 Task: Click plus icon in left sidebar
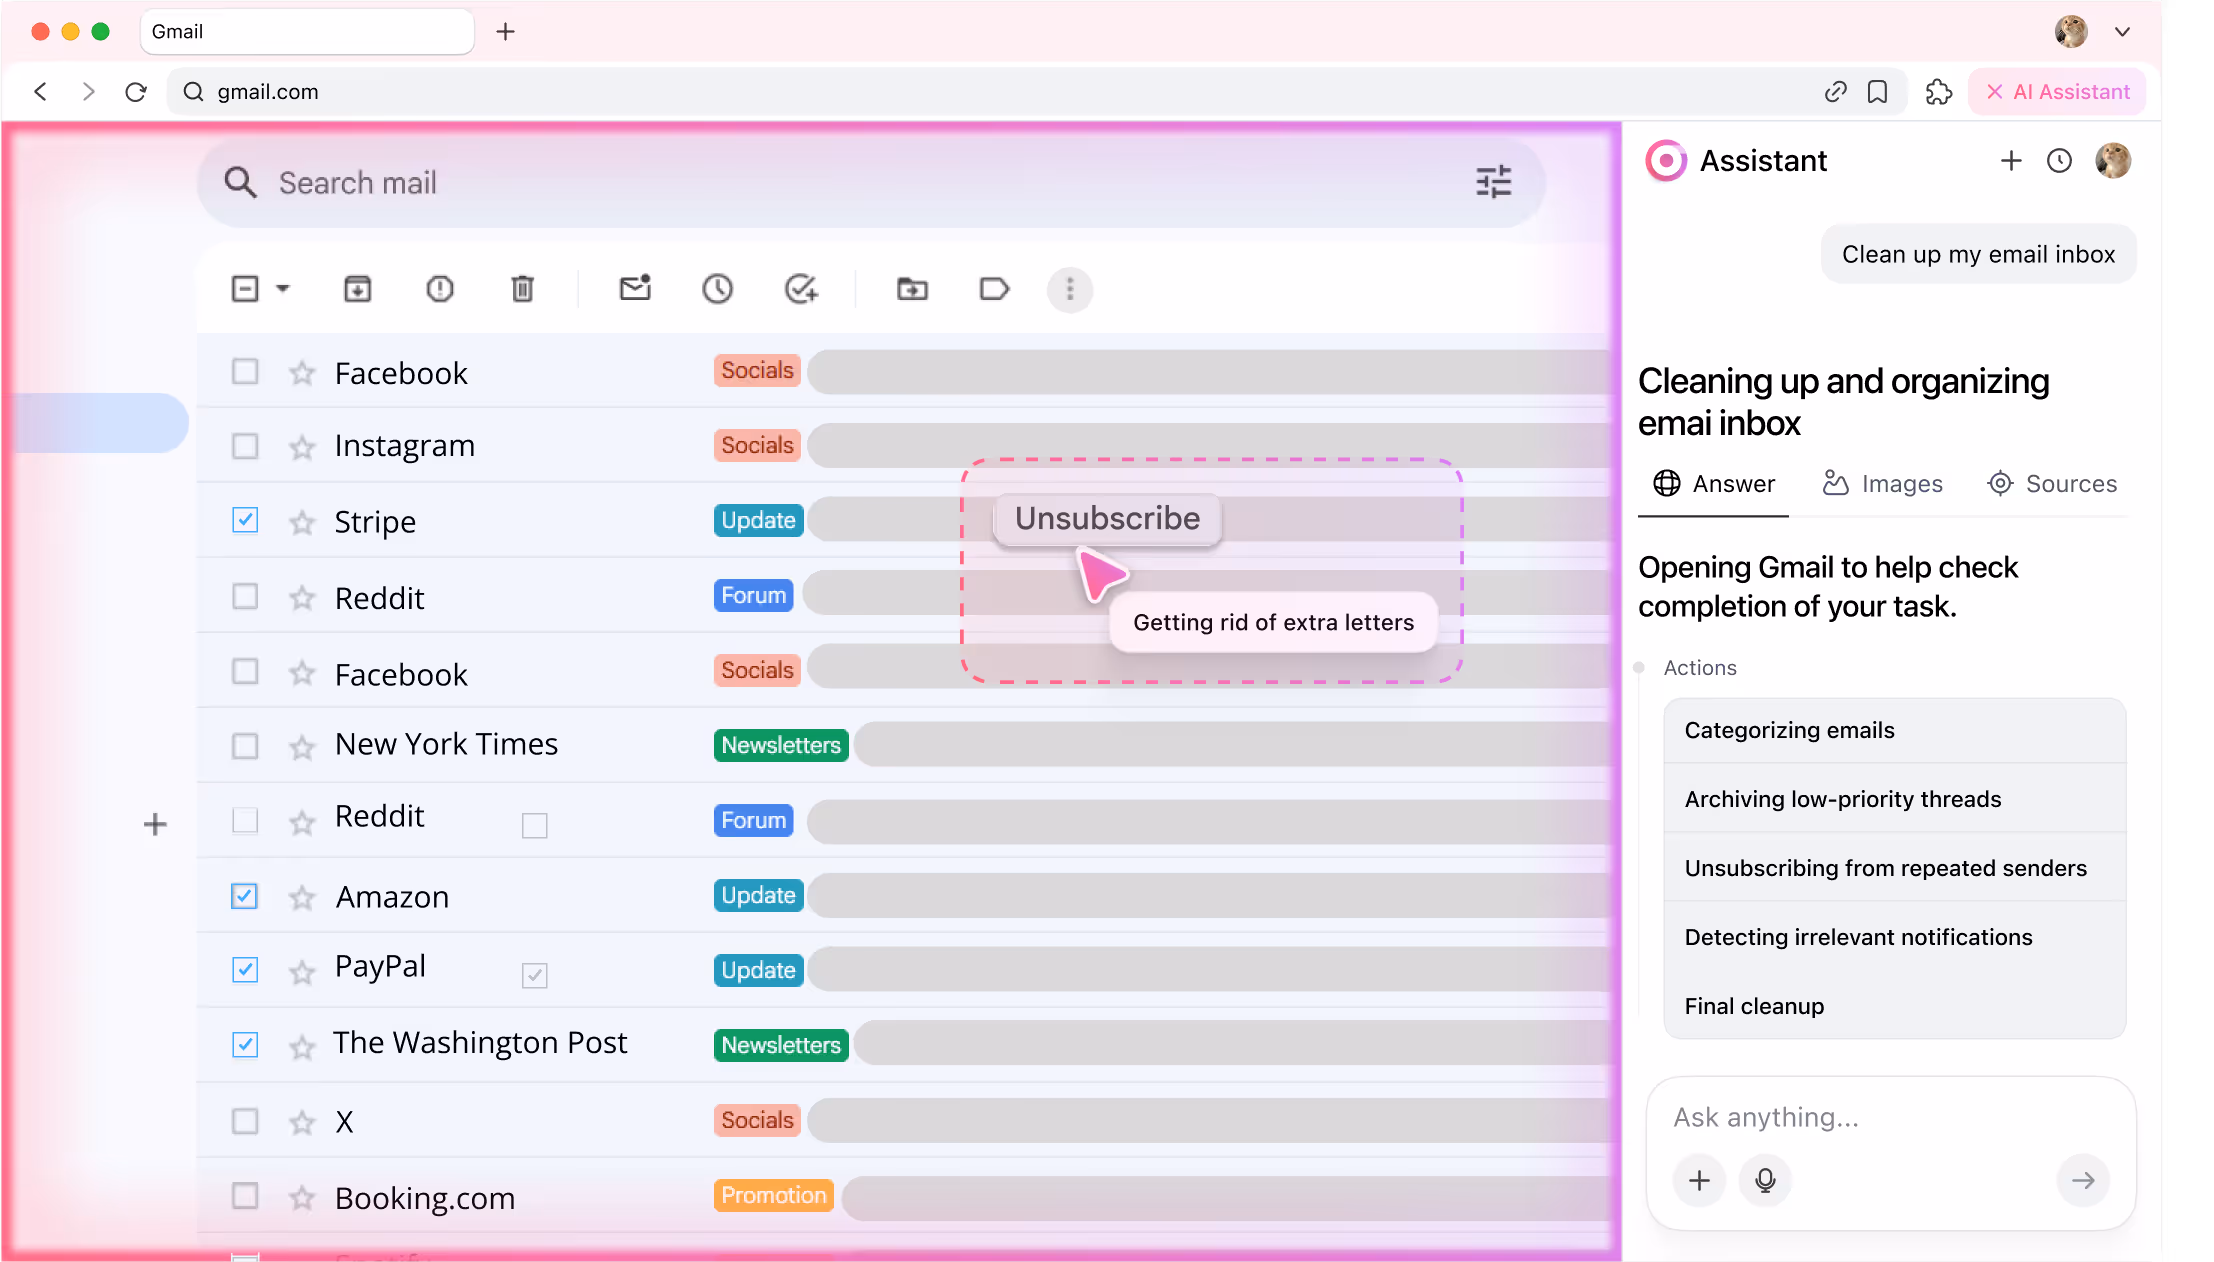[155, 825]
